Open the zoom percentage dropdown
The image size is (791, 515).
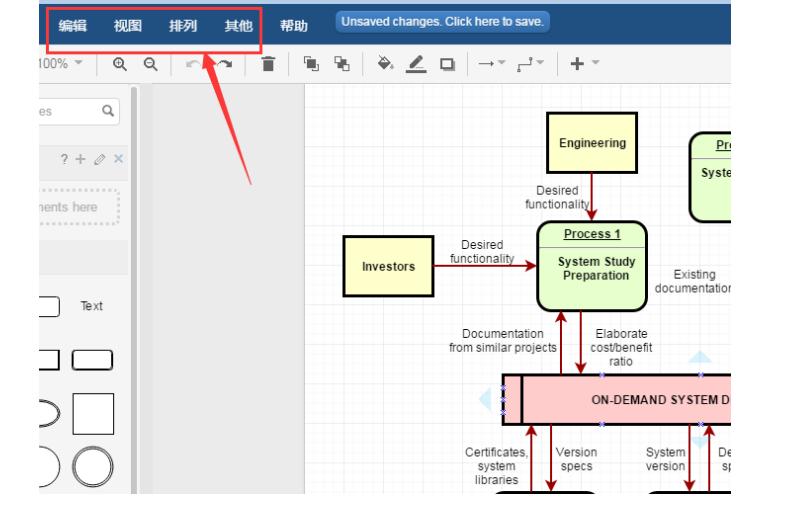(x=61, y=64)
